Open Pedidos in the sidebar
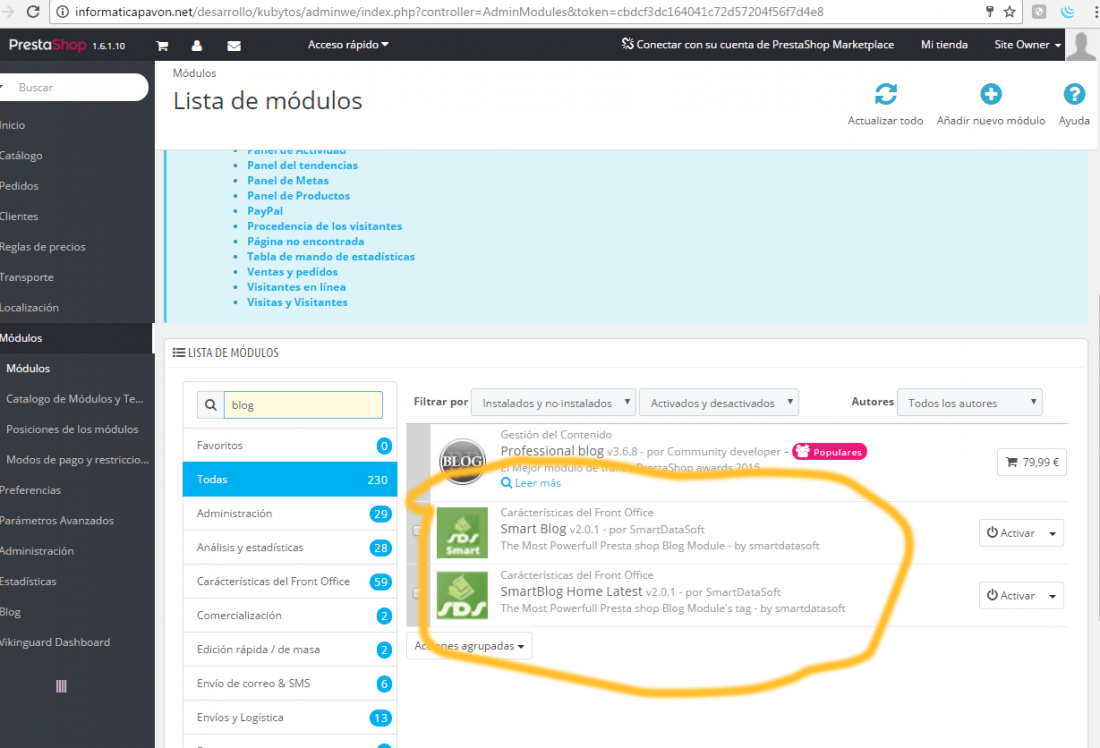The image size is (1100, 748). [19, 186]
